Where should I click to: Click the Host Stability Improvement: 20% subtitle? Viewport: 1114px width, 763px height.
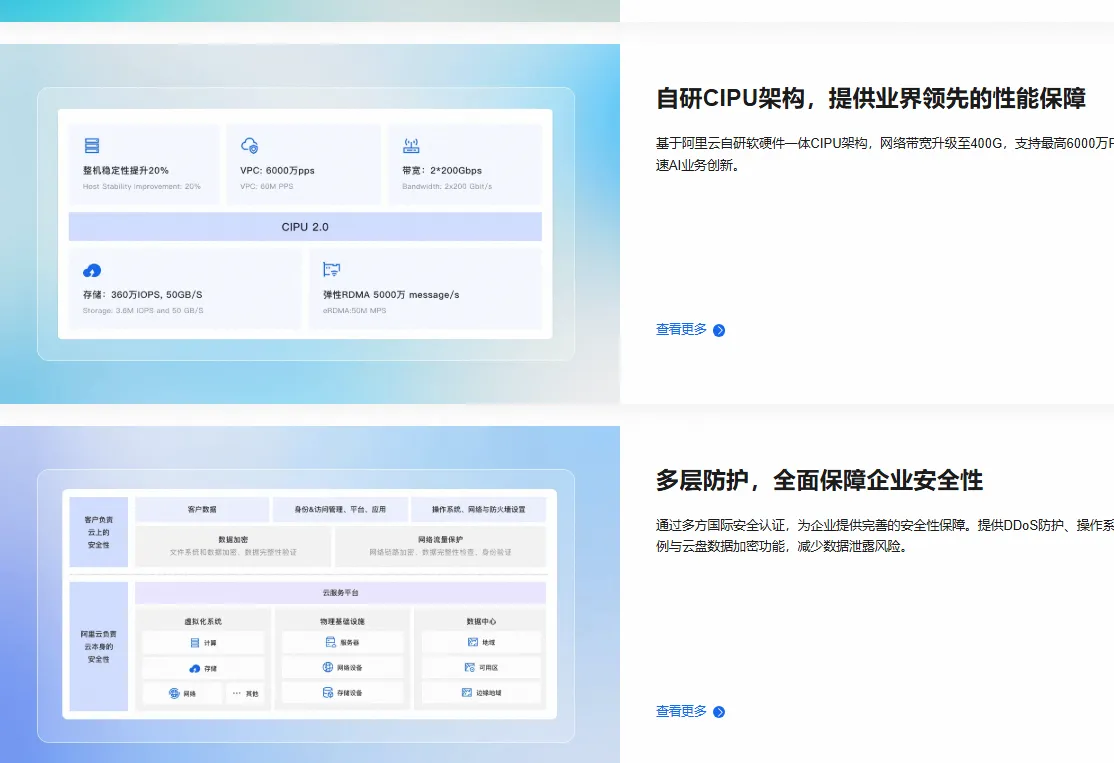141,187
